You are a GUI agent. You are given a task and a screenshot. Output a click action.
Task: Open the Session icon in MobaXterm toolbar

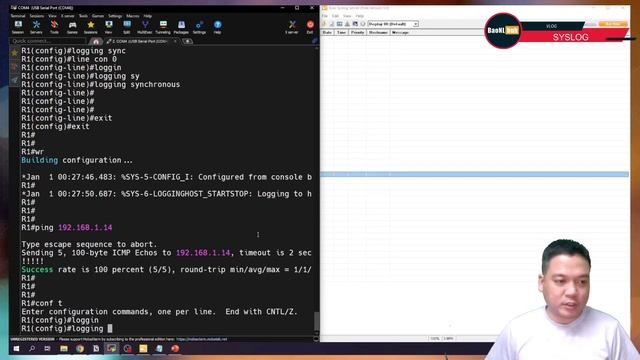(18, 27)
